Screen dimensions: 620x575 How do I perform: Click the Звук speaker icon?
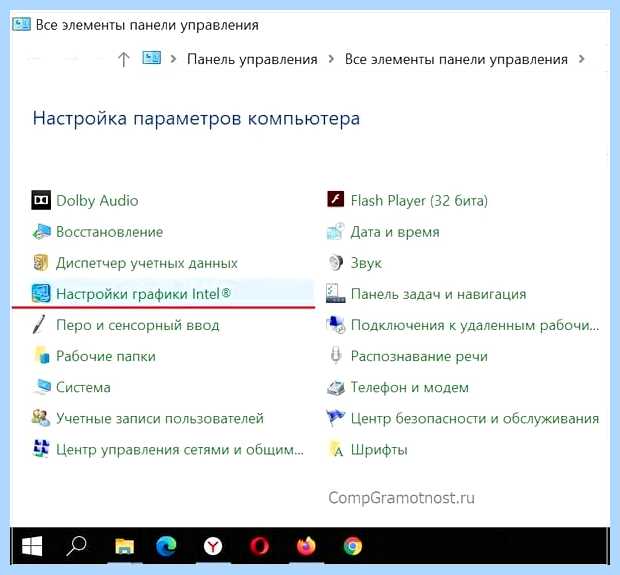pyautogui.click(x=336, y=263)
